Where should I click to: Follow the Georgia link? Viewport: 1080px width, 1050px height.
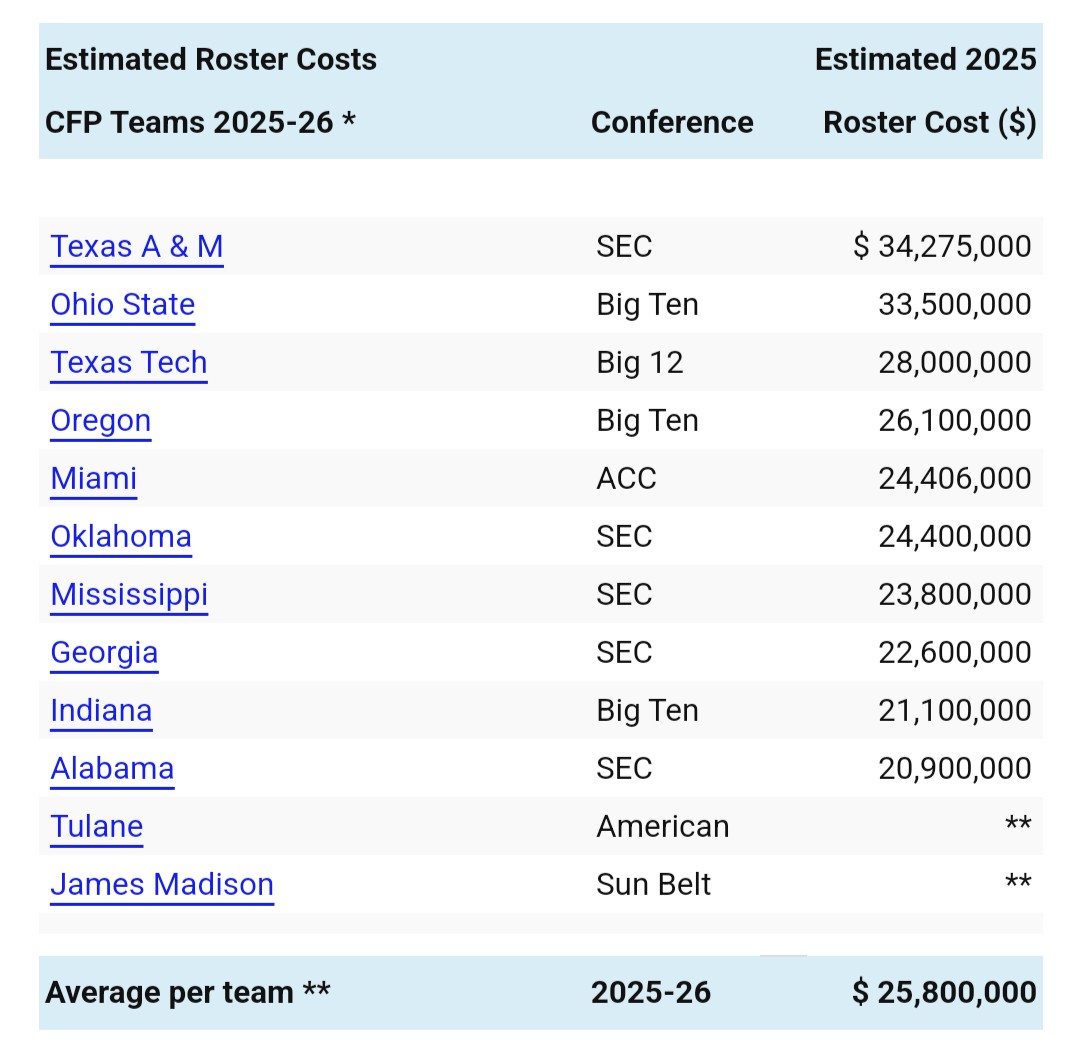(x=104, y=653)
